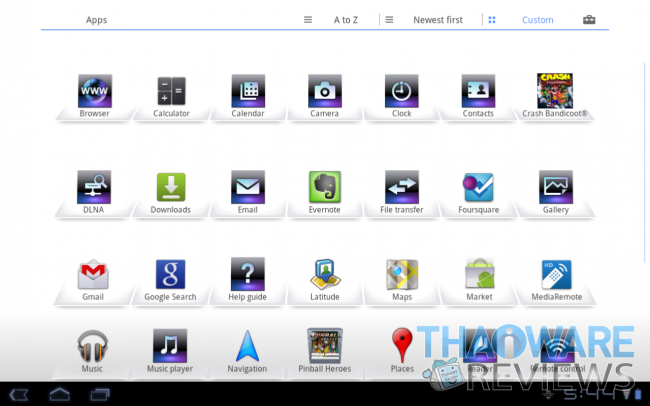The image size is (650, 406).
Task: Launch Pinball Heroes
Action: (x=325, y=345)
